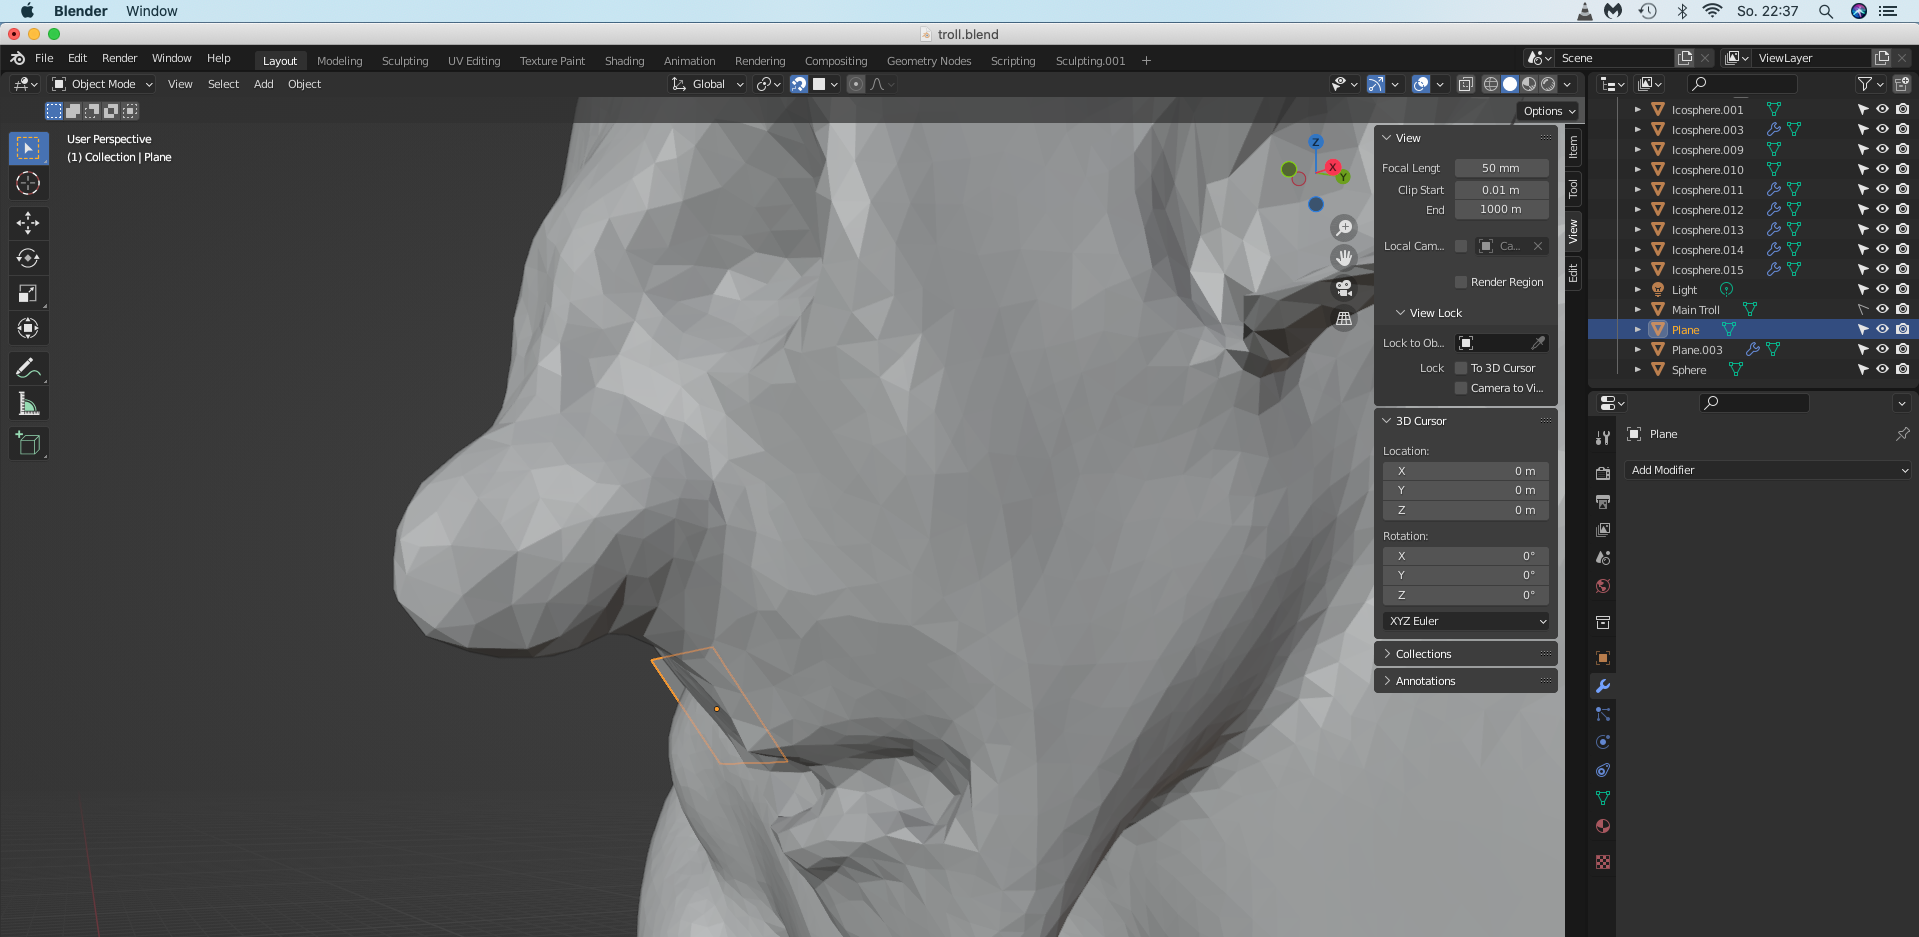
Task: Expand the Main Troll outliner row
Action: pos(1637,310)
